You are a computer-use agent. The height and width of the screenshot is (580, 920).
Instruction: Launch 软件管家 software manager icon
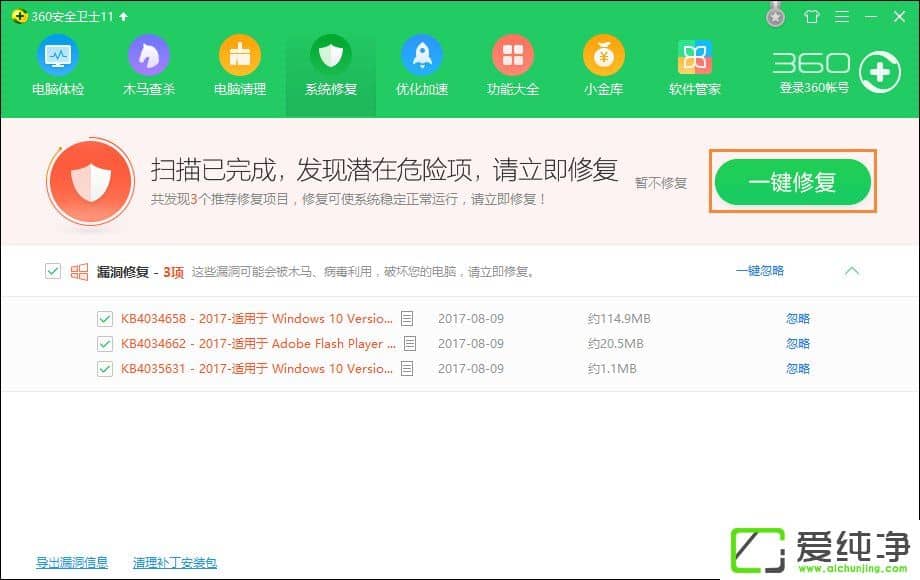click(694, 55)
